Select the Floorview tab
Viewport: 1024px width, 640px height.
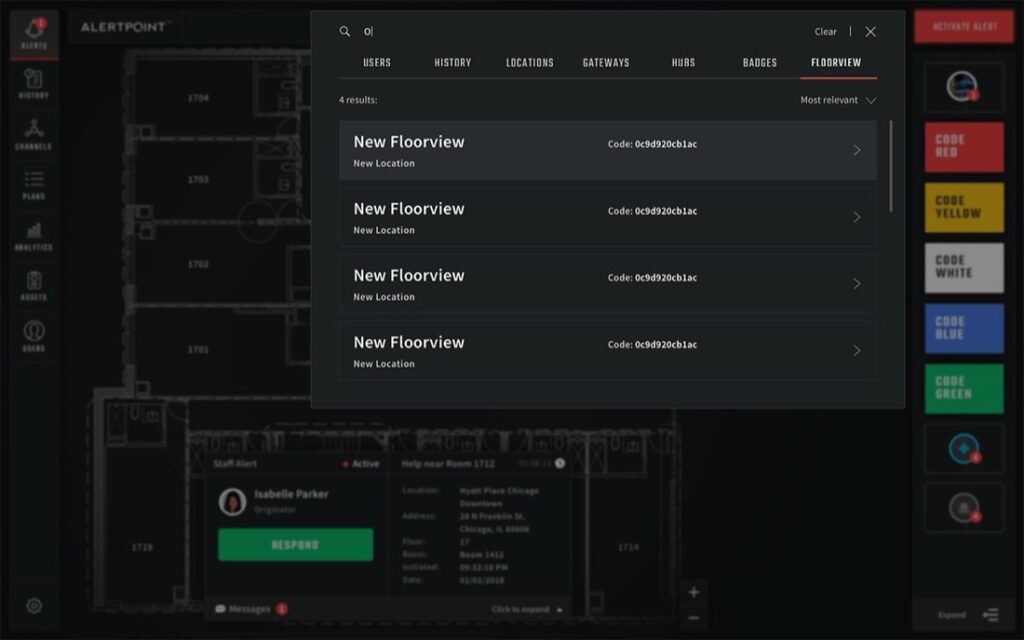[836, 63]
